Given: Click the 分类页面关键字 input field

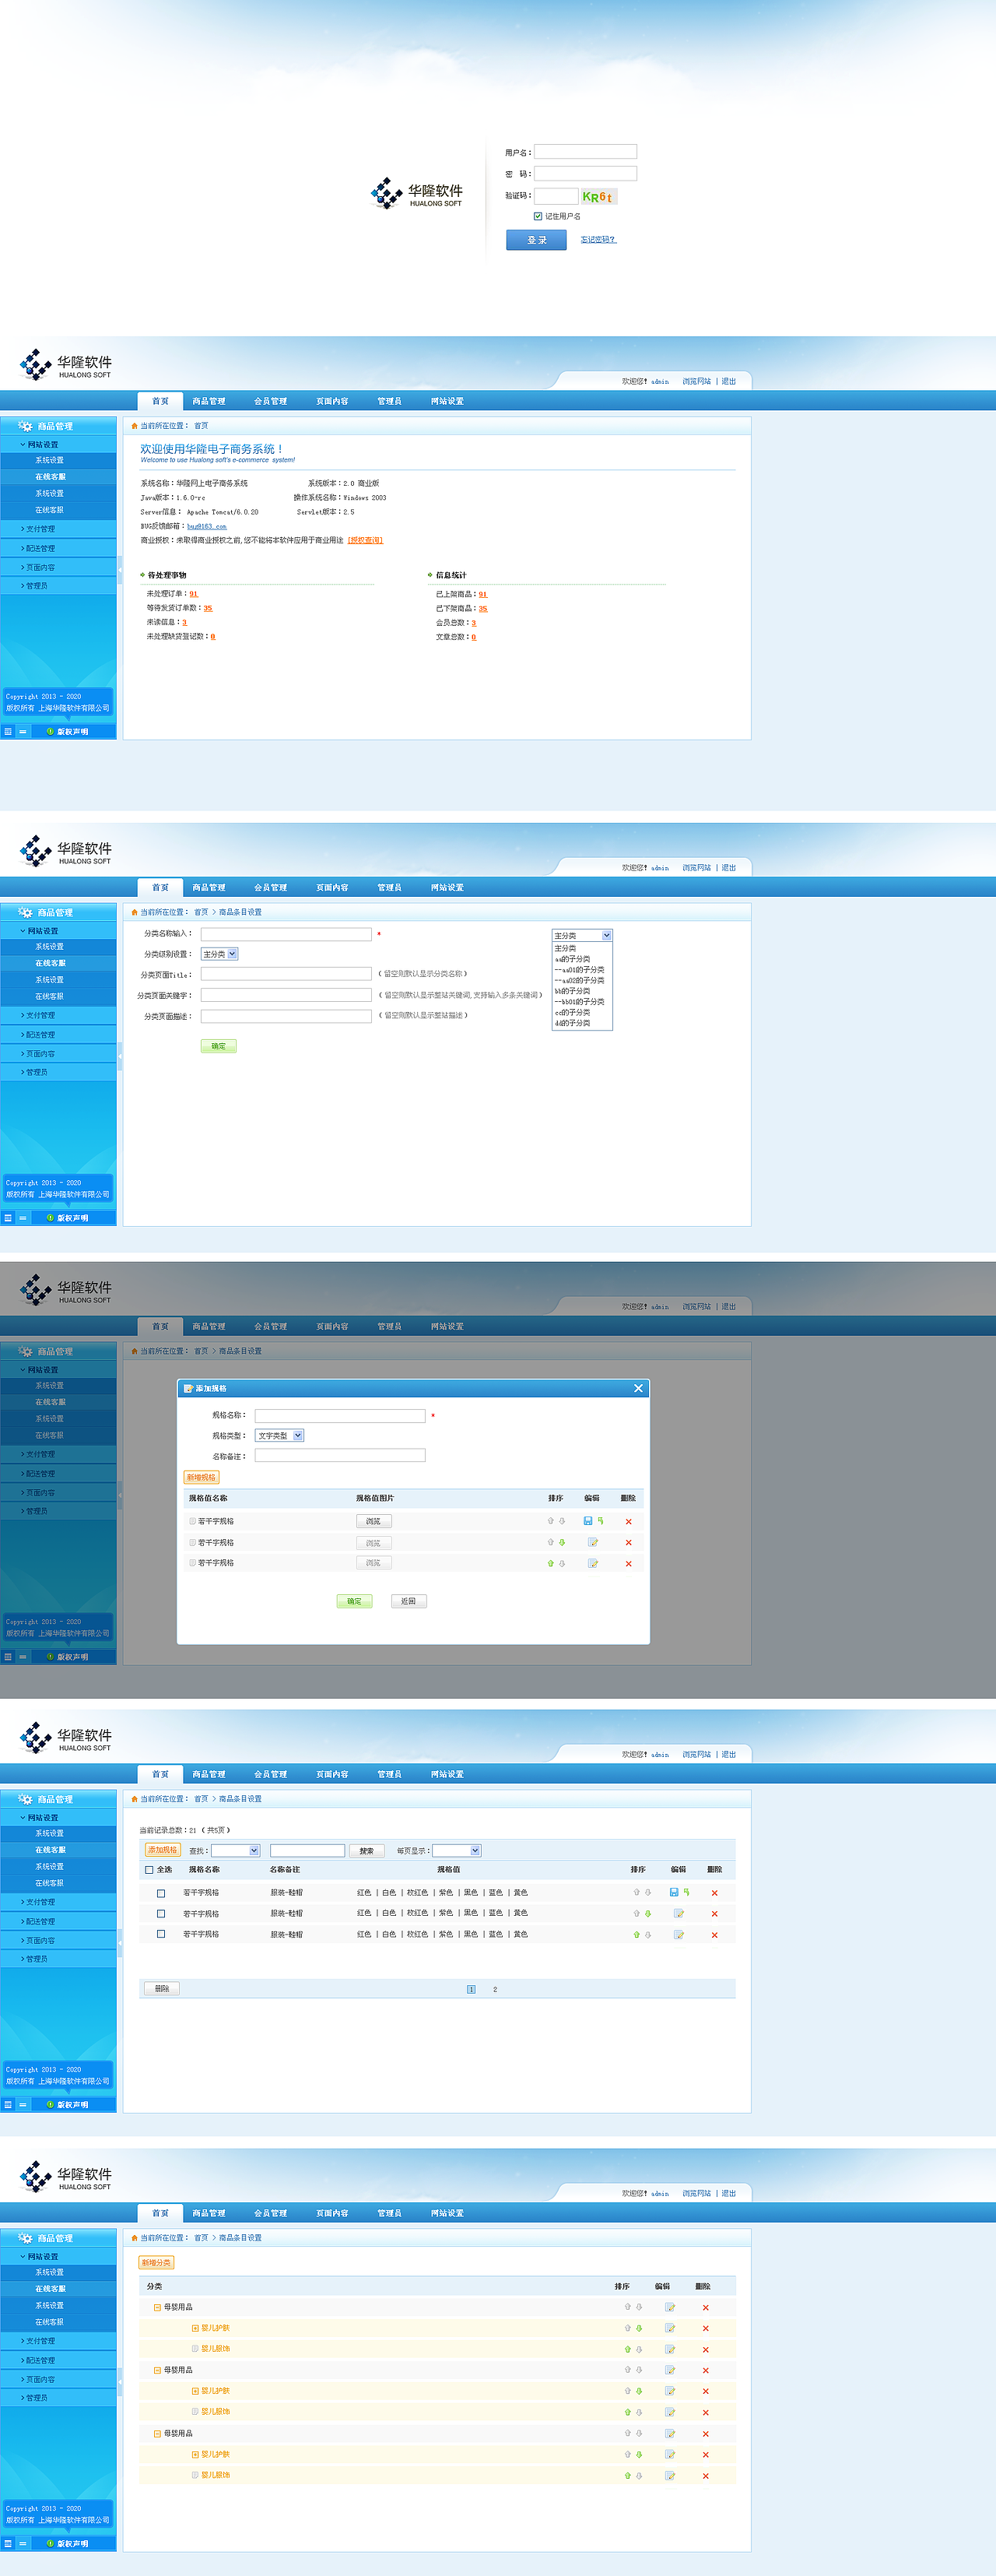Looking at the screenshot, I should click(286, 995).
